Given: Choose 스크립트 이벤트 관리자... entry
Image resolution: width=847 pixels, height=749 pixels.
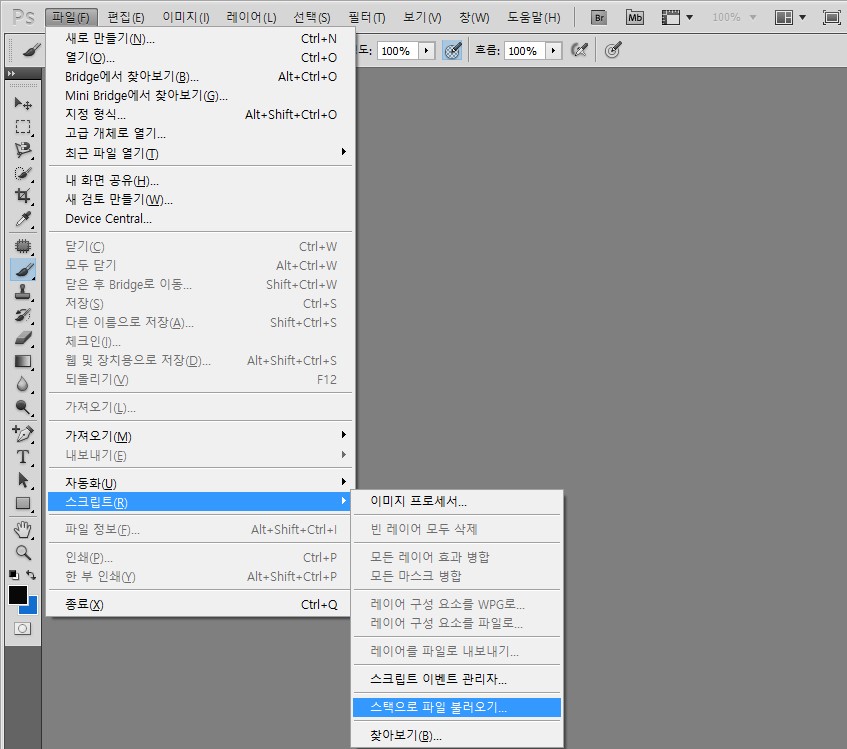Looking at the screenshot, I should click(x=457, y=679).
